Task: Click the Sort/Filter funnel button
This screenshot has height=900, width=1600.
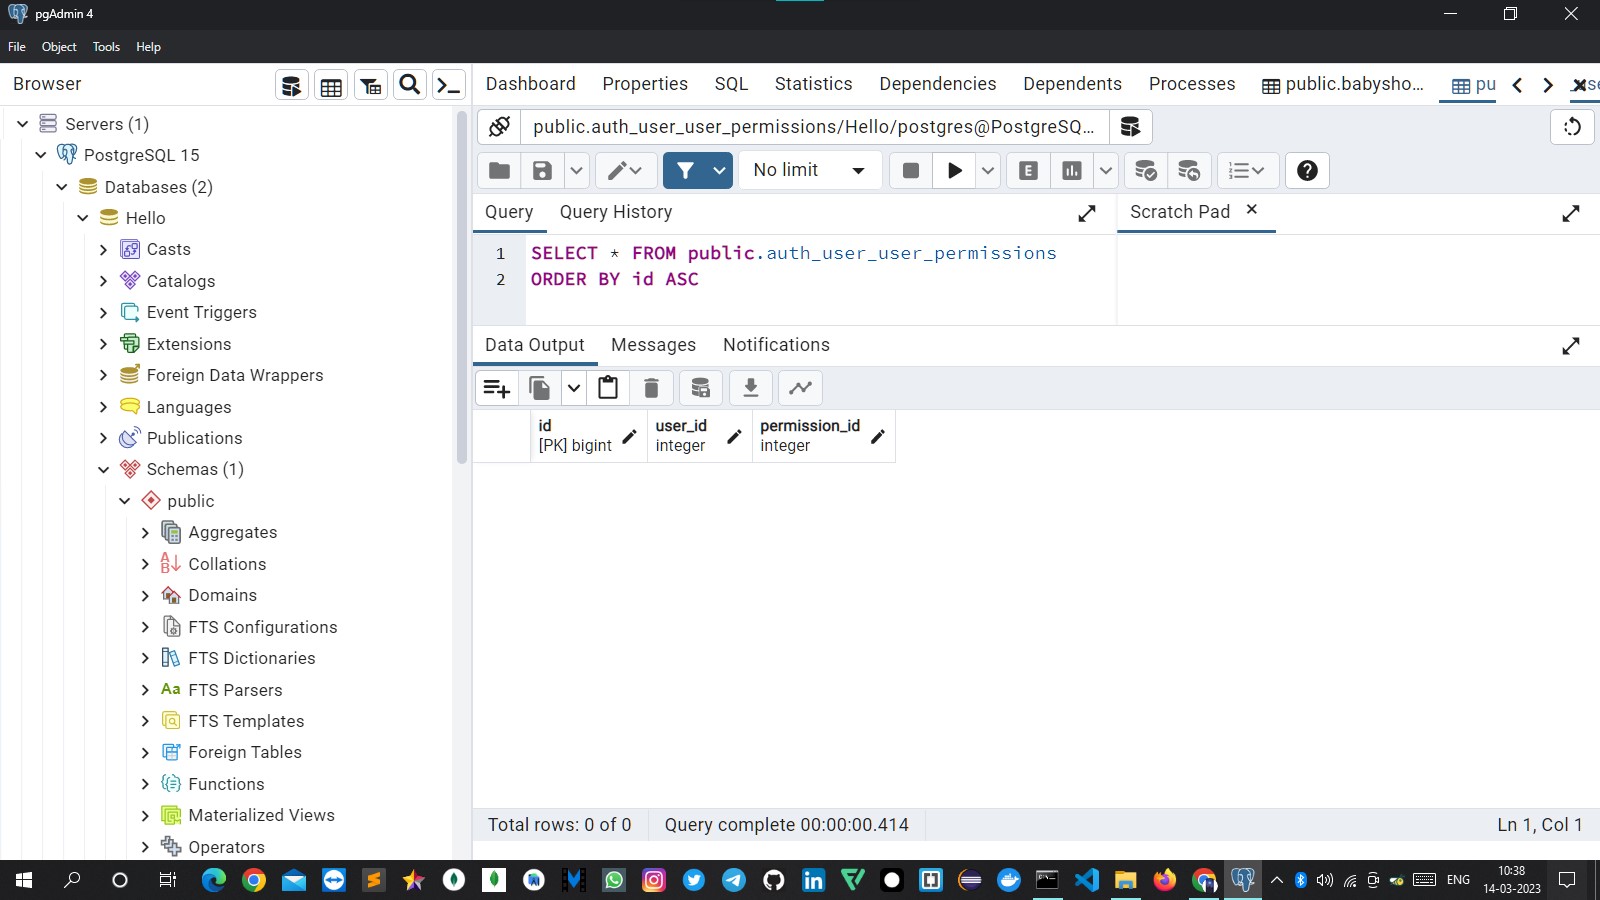Action: click(x=685, y=170)
